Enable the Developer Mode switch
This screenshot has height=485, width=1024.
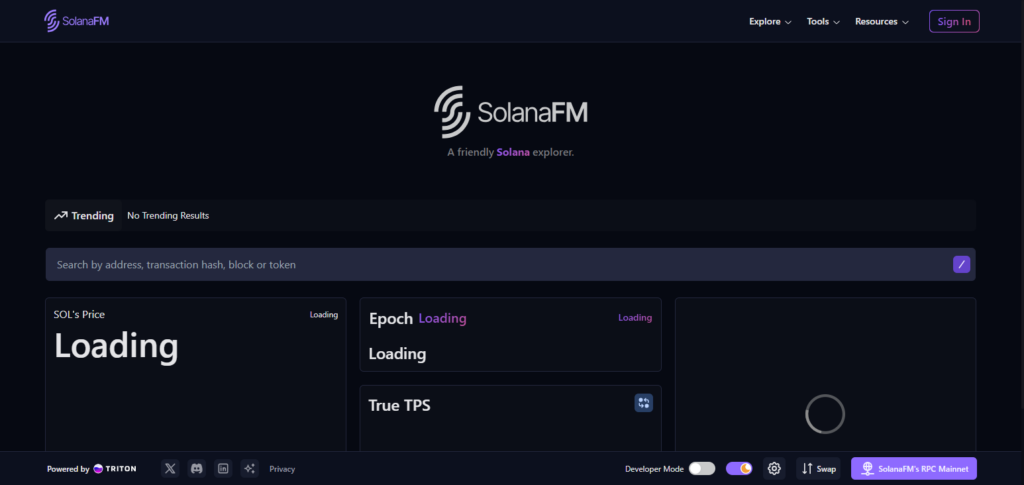click(702, 469)
